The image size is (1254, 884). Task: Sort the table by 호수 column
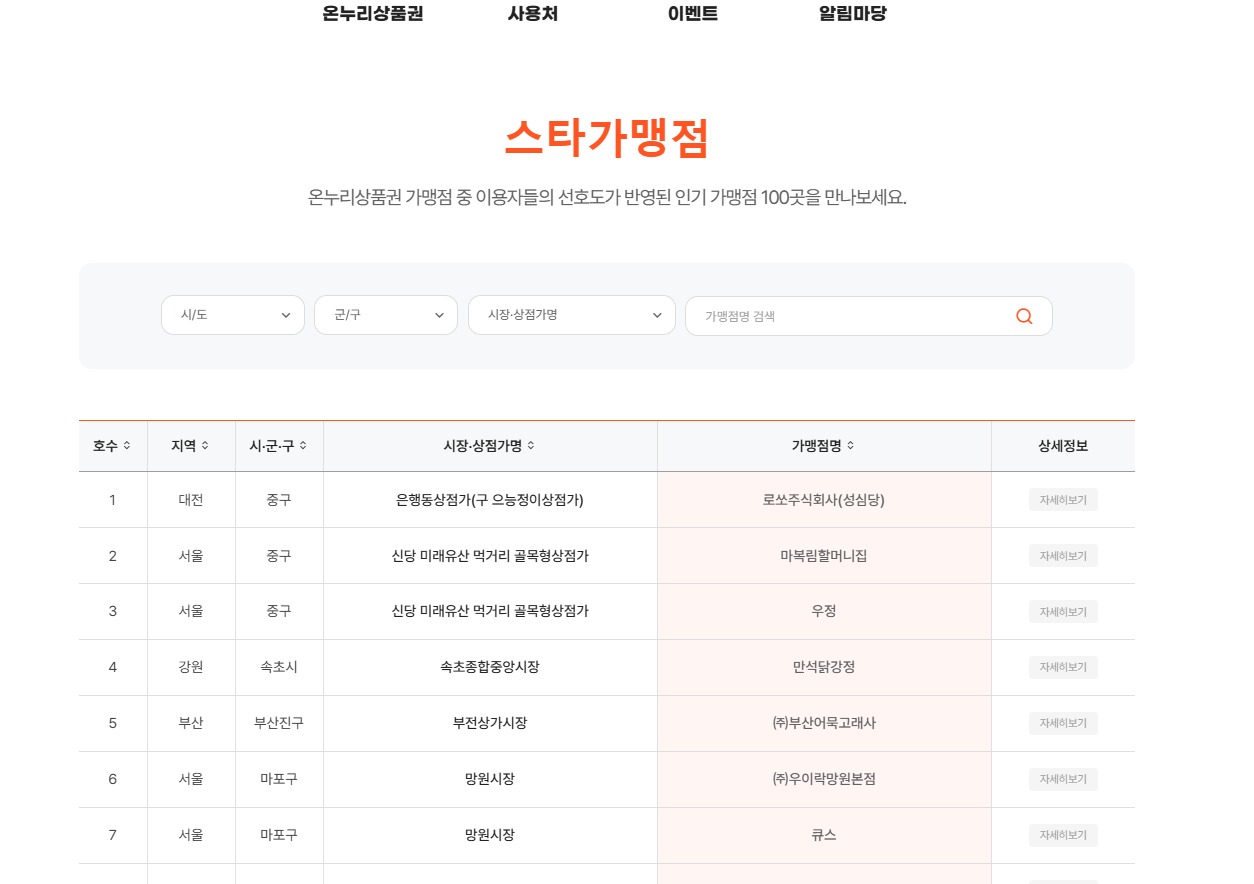113,446
